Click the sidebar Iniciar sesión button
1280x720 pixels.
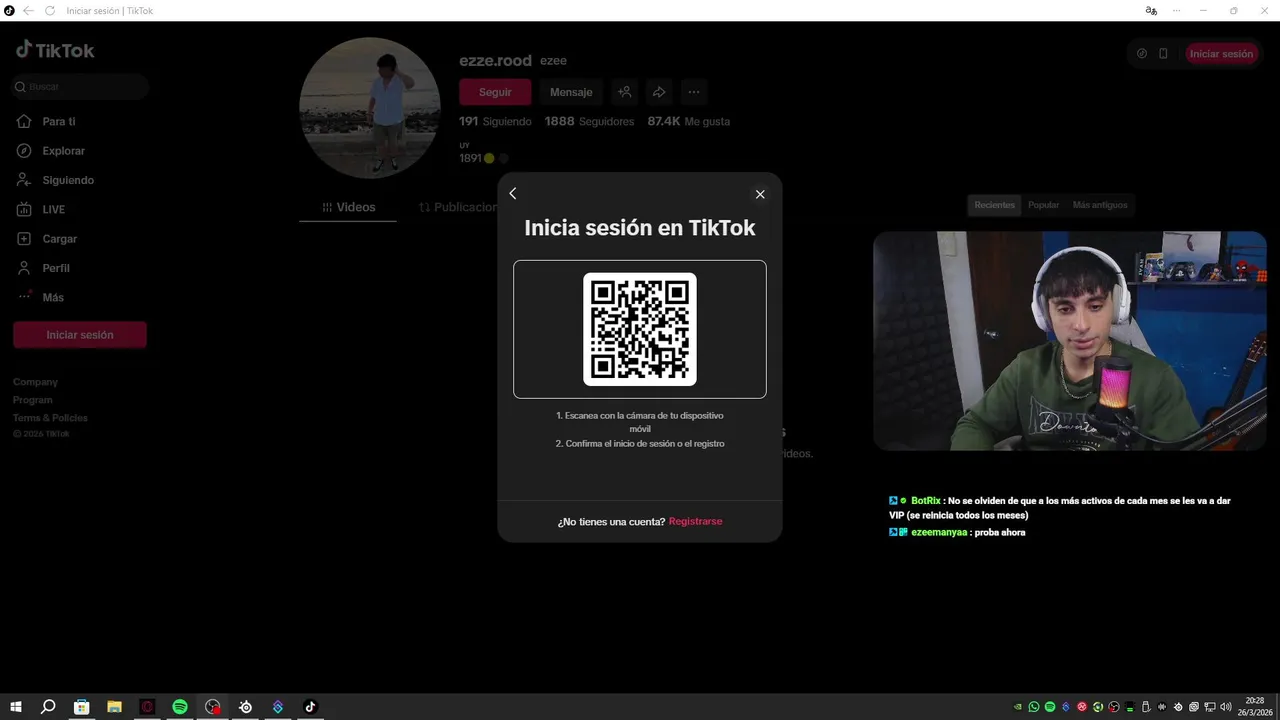coord(80,335)
